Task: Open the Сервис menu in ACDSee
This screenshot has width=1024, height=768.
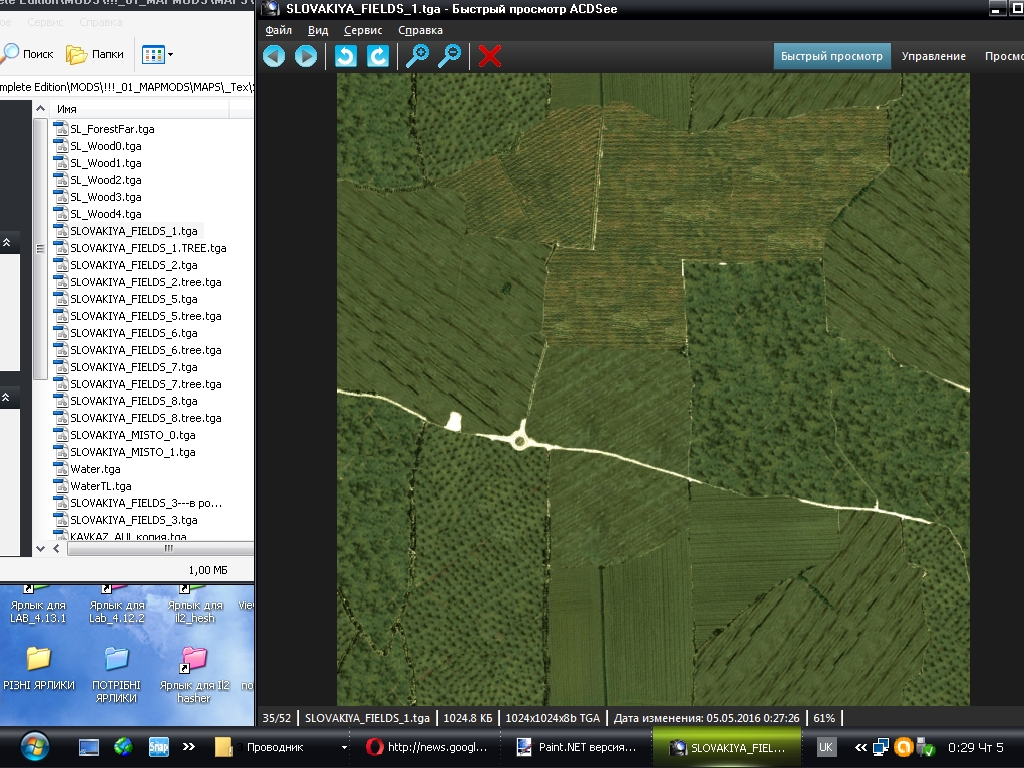Action: (x=363, y=30)
